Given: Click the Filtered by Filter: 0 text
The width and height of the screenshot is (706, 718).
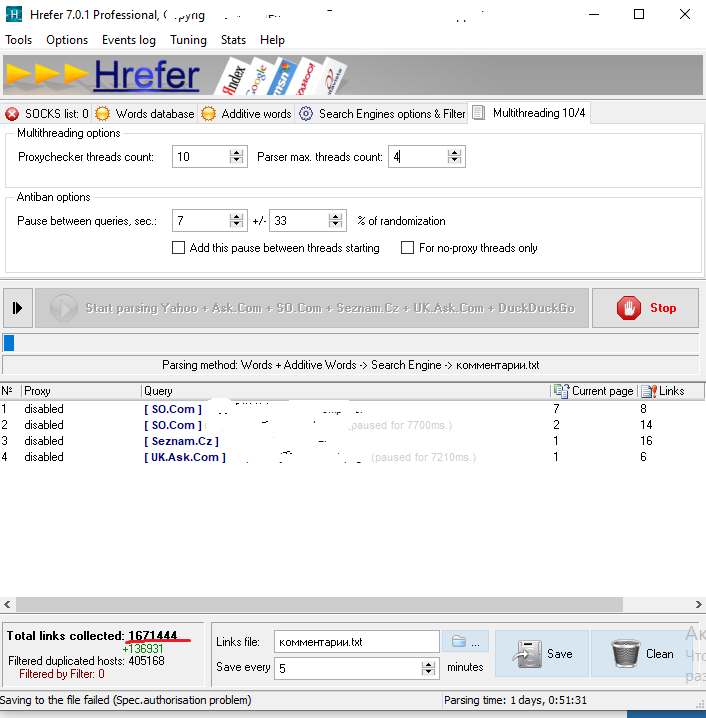Looking at the screenshot, I should pyautogui.click(x=62, y=674).
